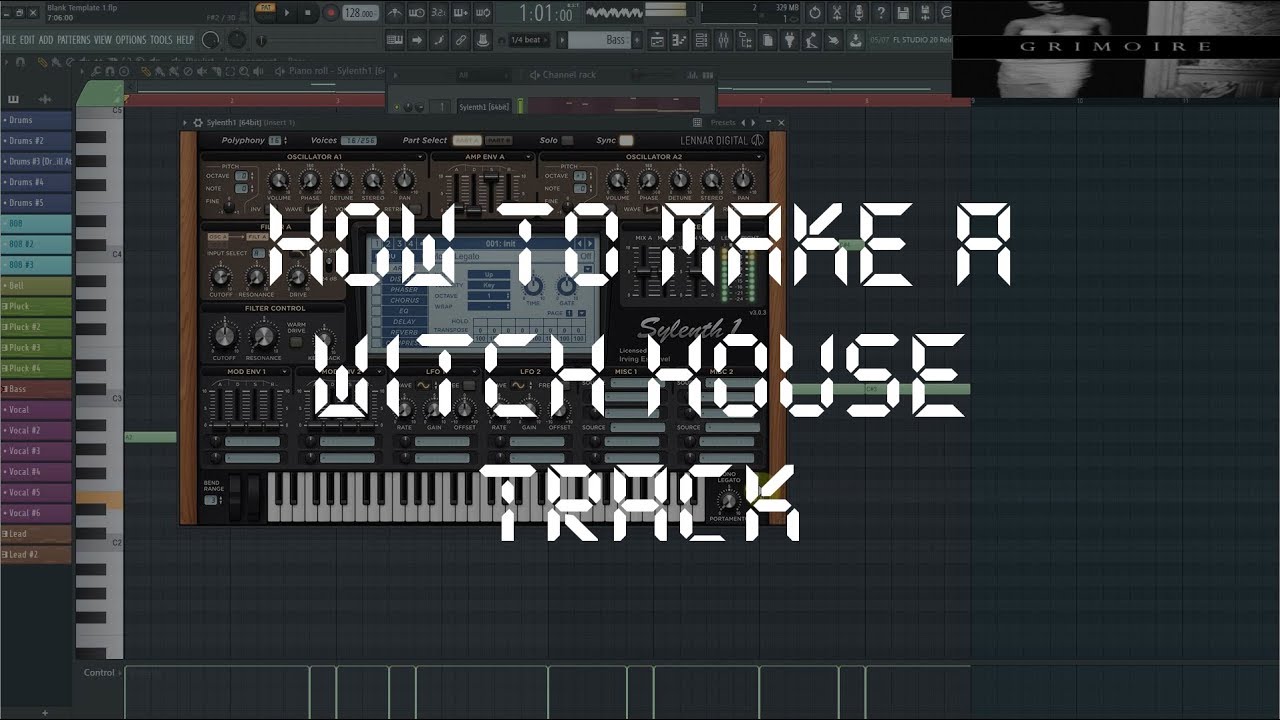Screen dimensions: 1280x720
Task: Select the Drums #2 track
Action: pyautogui.click(x=37, y=141)
